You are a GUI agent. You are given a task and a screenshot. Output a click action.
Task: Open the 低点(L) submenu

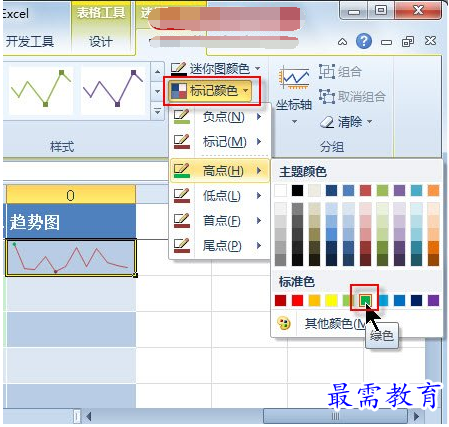tap(220, 196)
